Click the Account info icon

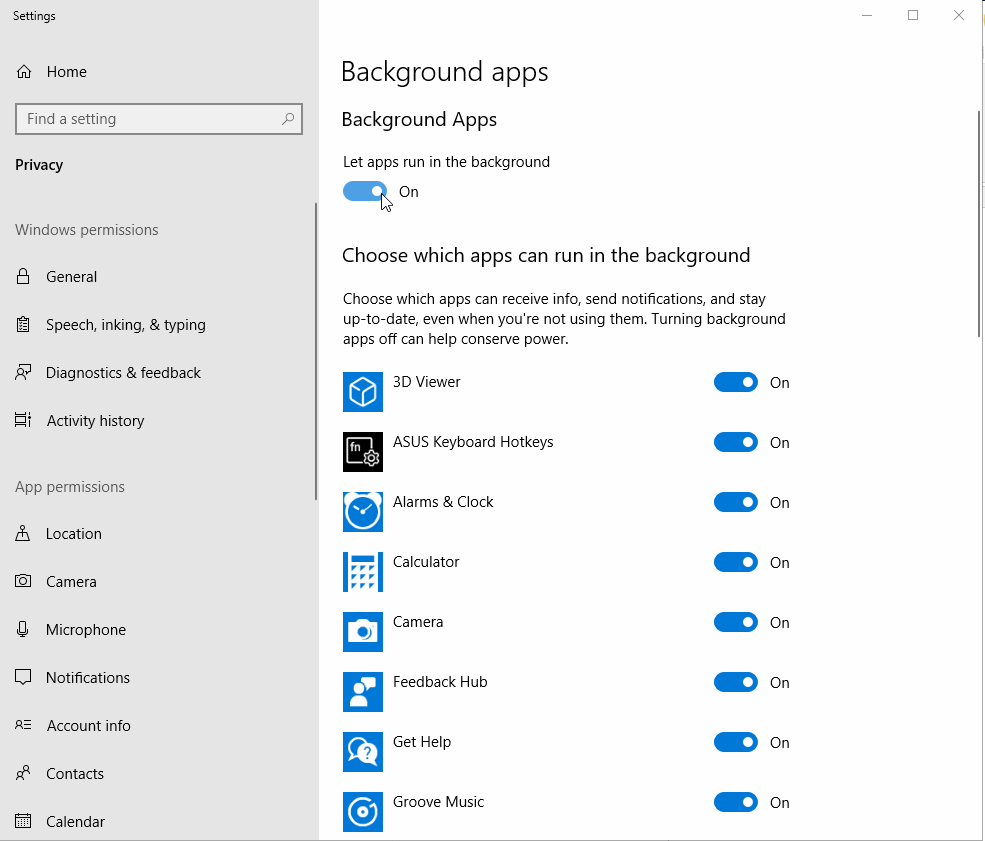(x=23, y=725)
